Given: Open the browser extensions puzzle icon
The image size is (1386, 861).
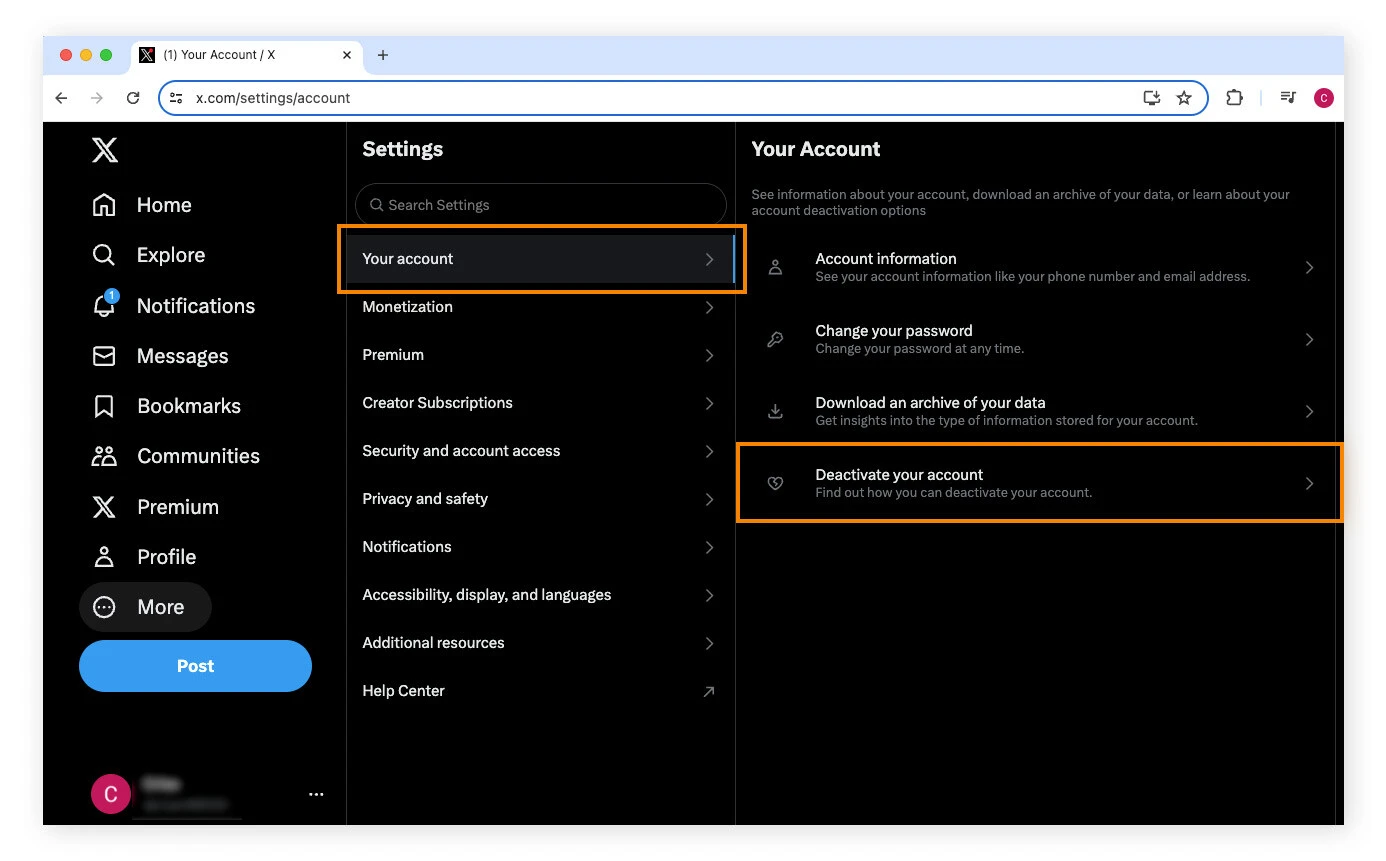Looking at the screenshot, I should pyautogui.click(x=1235, y=98).
